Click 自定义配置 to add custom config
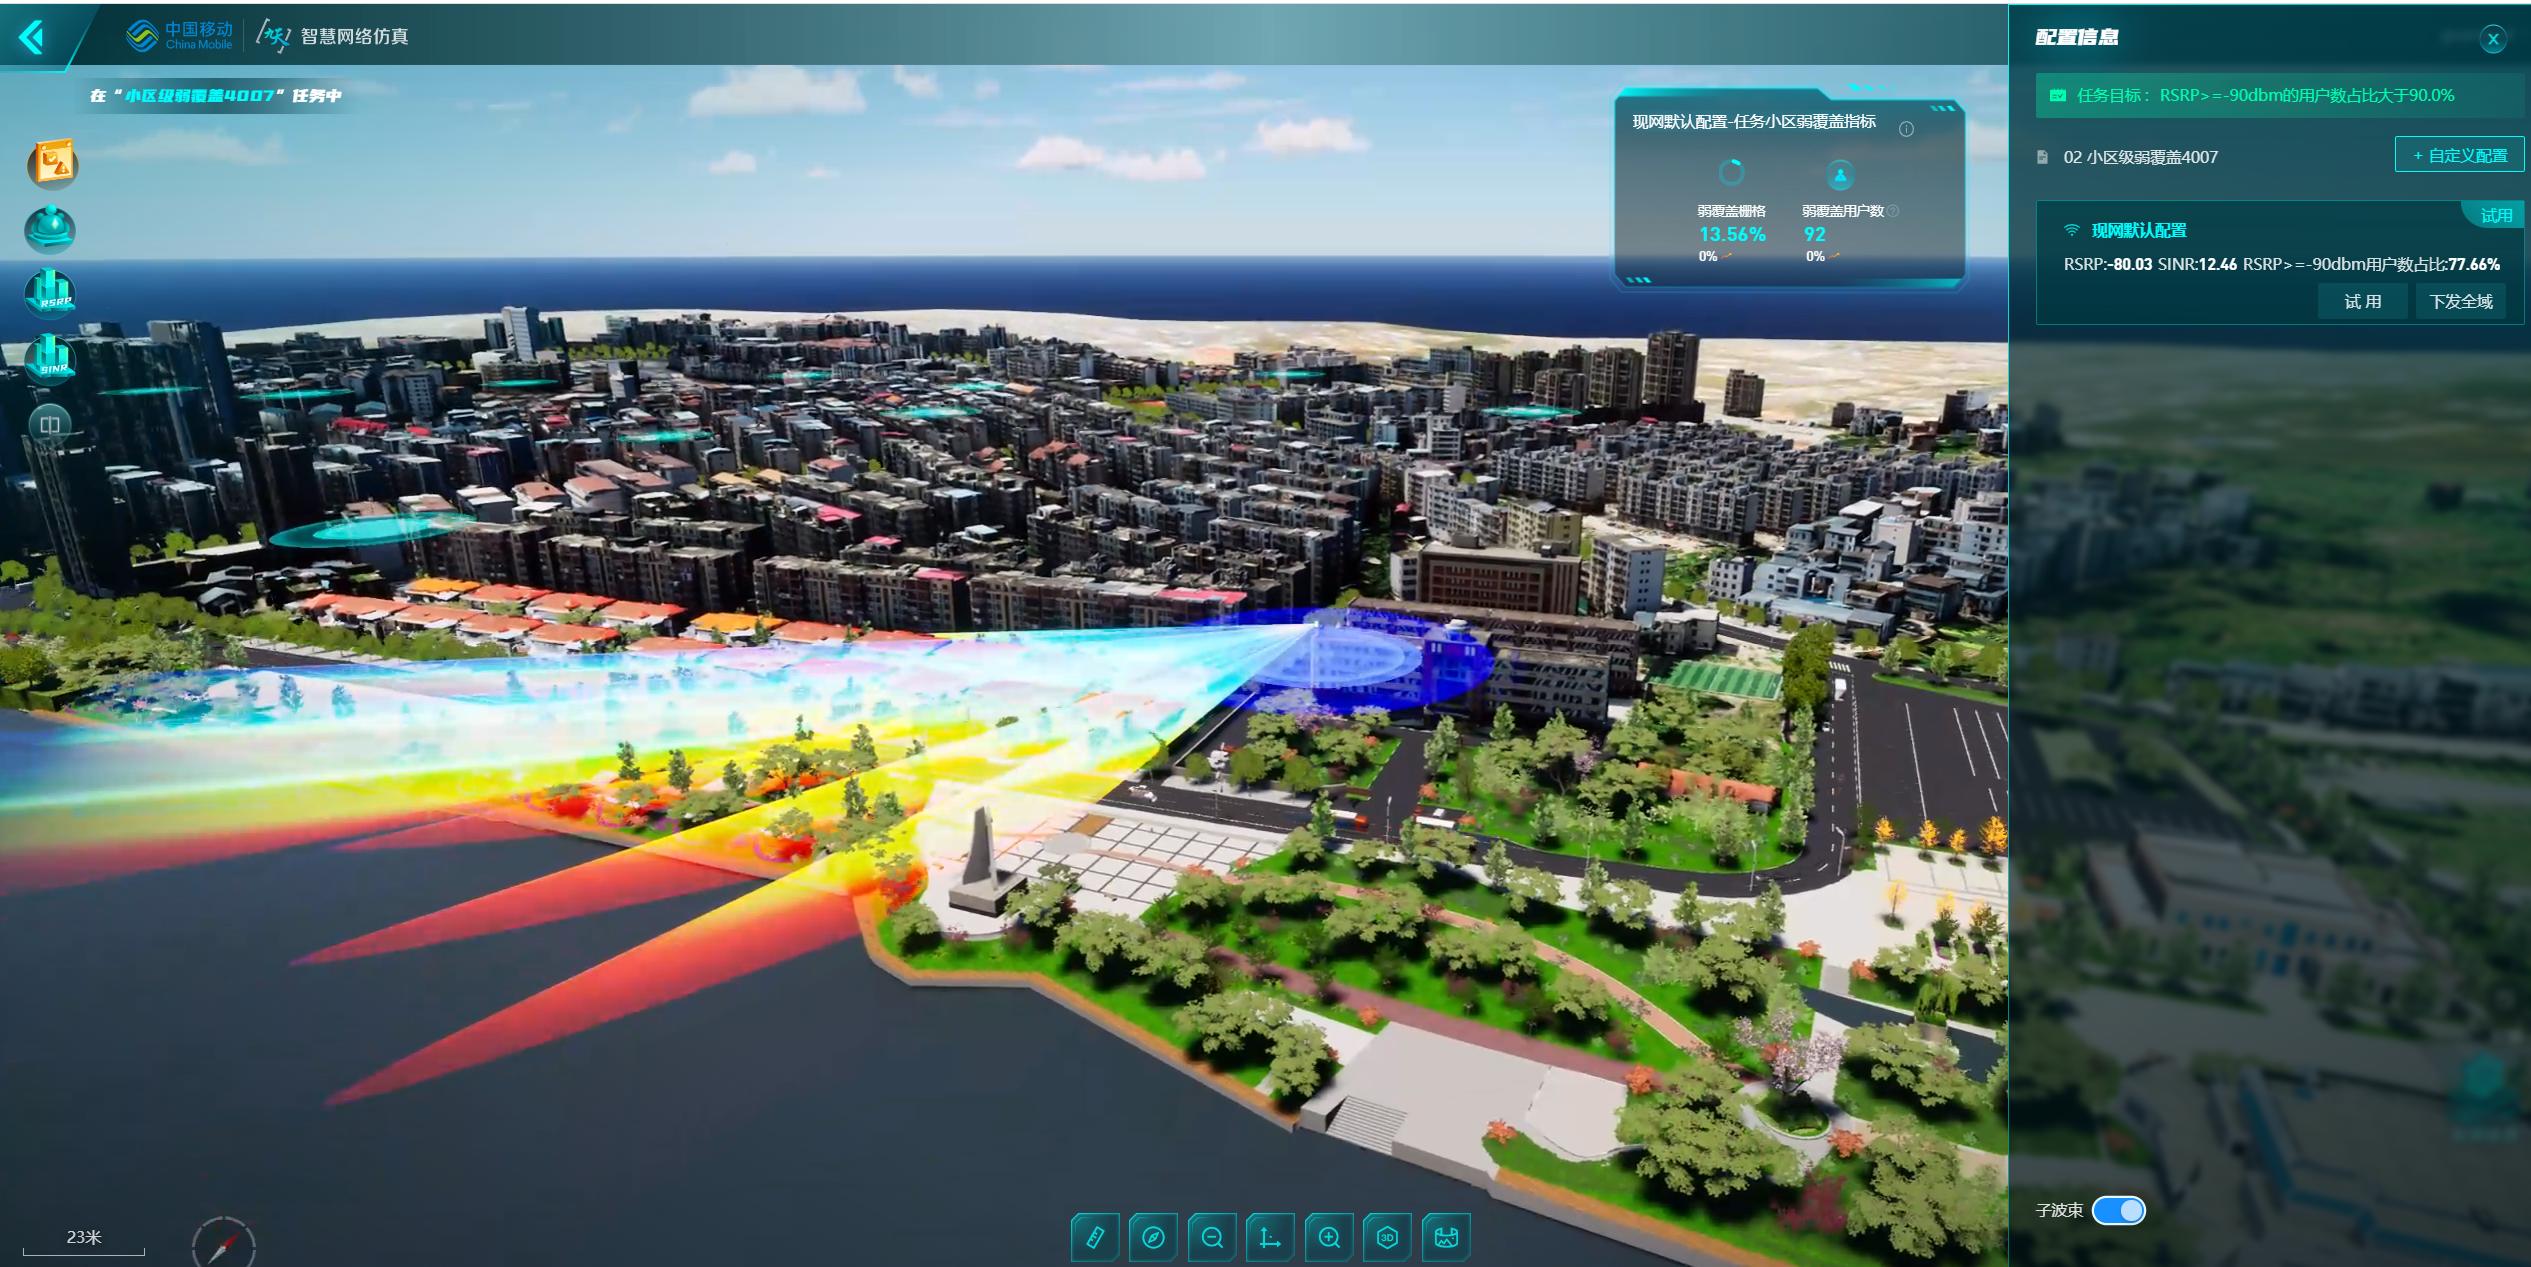2531x1267 pixels. tap(2459, 155)
